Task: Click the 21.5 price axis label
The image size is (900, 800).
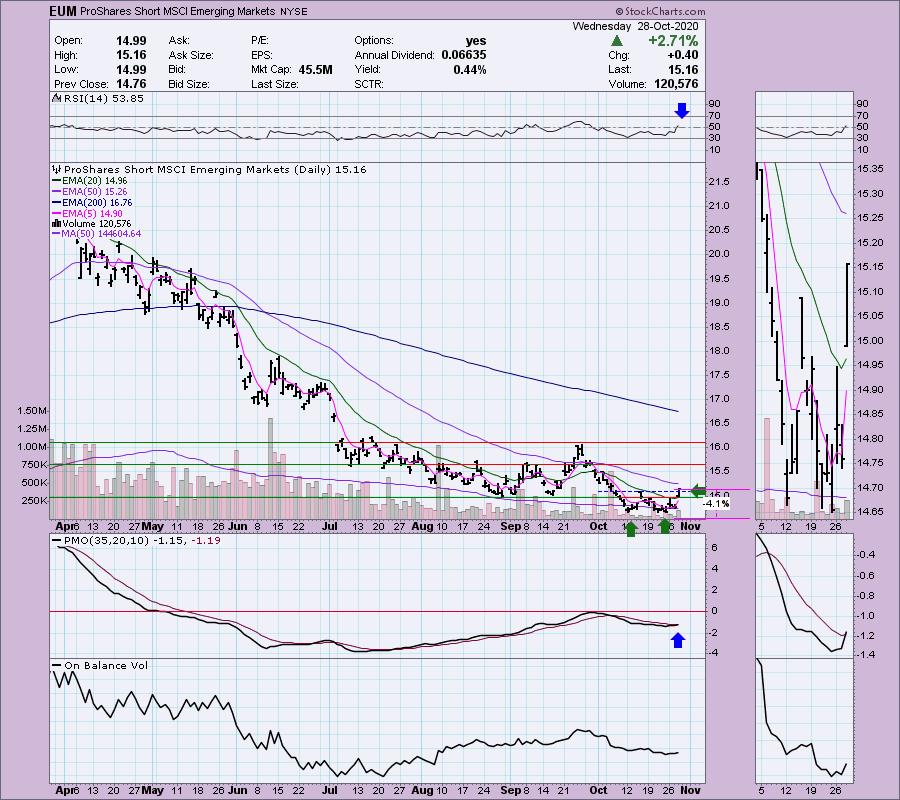Action: (719, 181)
